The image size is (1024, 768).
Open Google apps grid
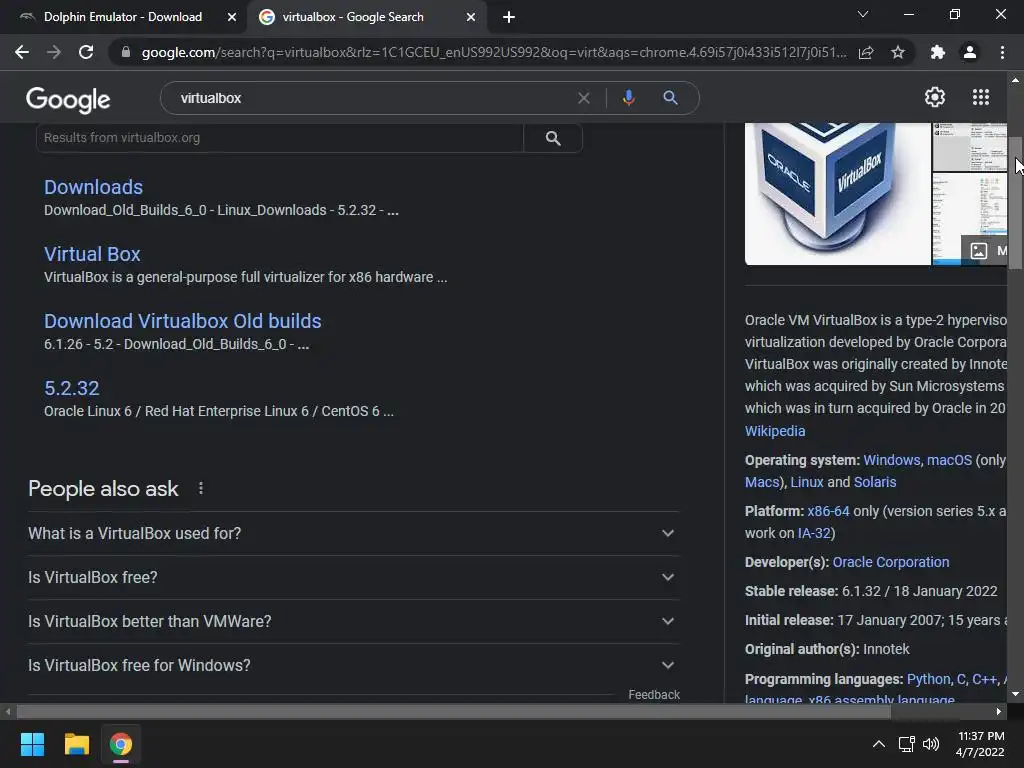(981, 97)
